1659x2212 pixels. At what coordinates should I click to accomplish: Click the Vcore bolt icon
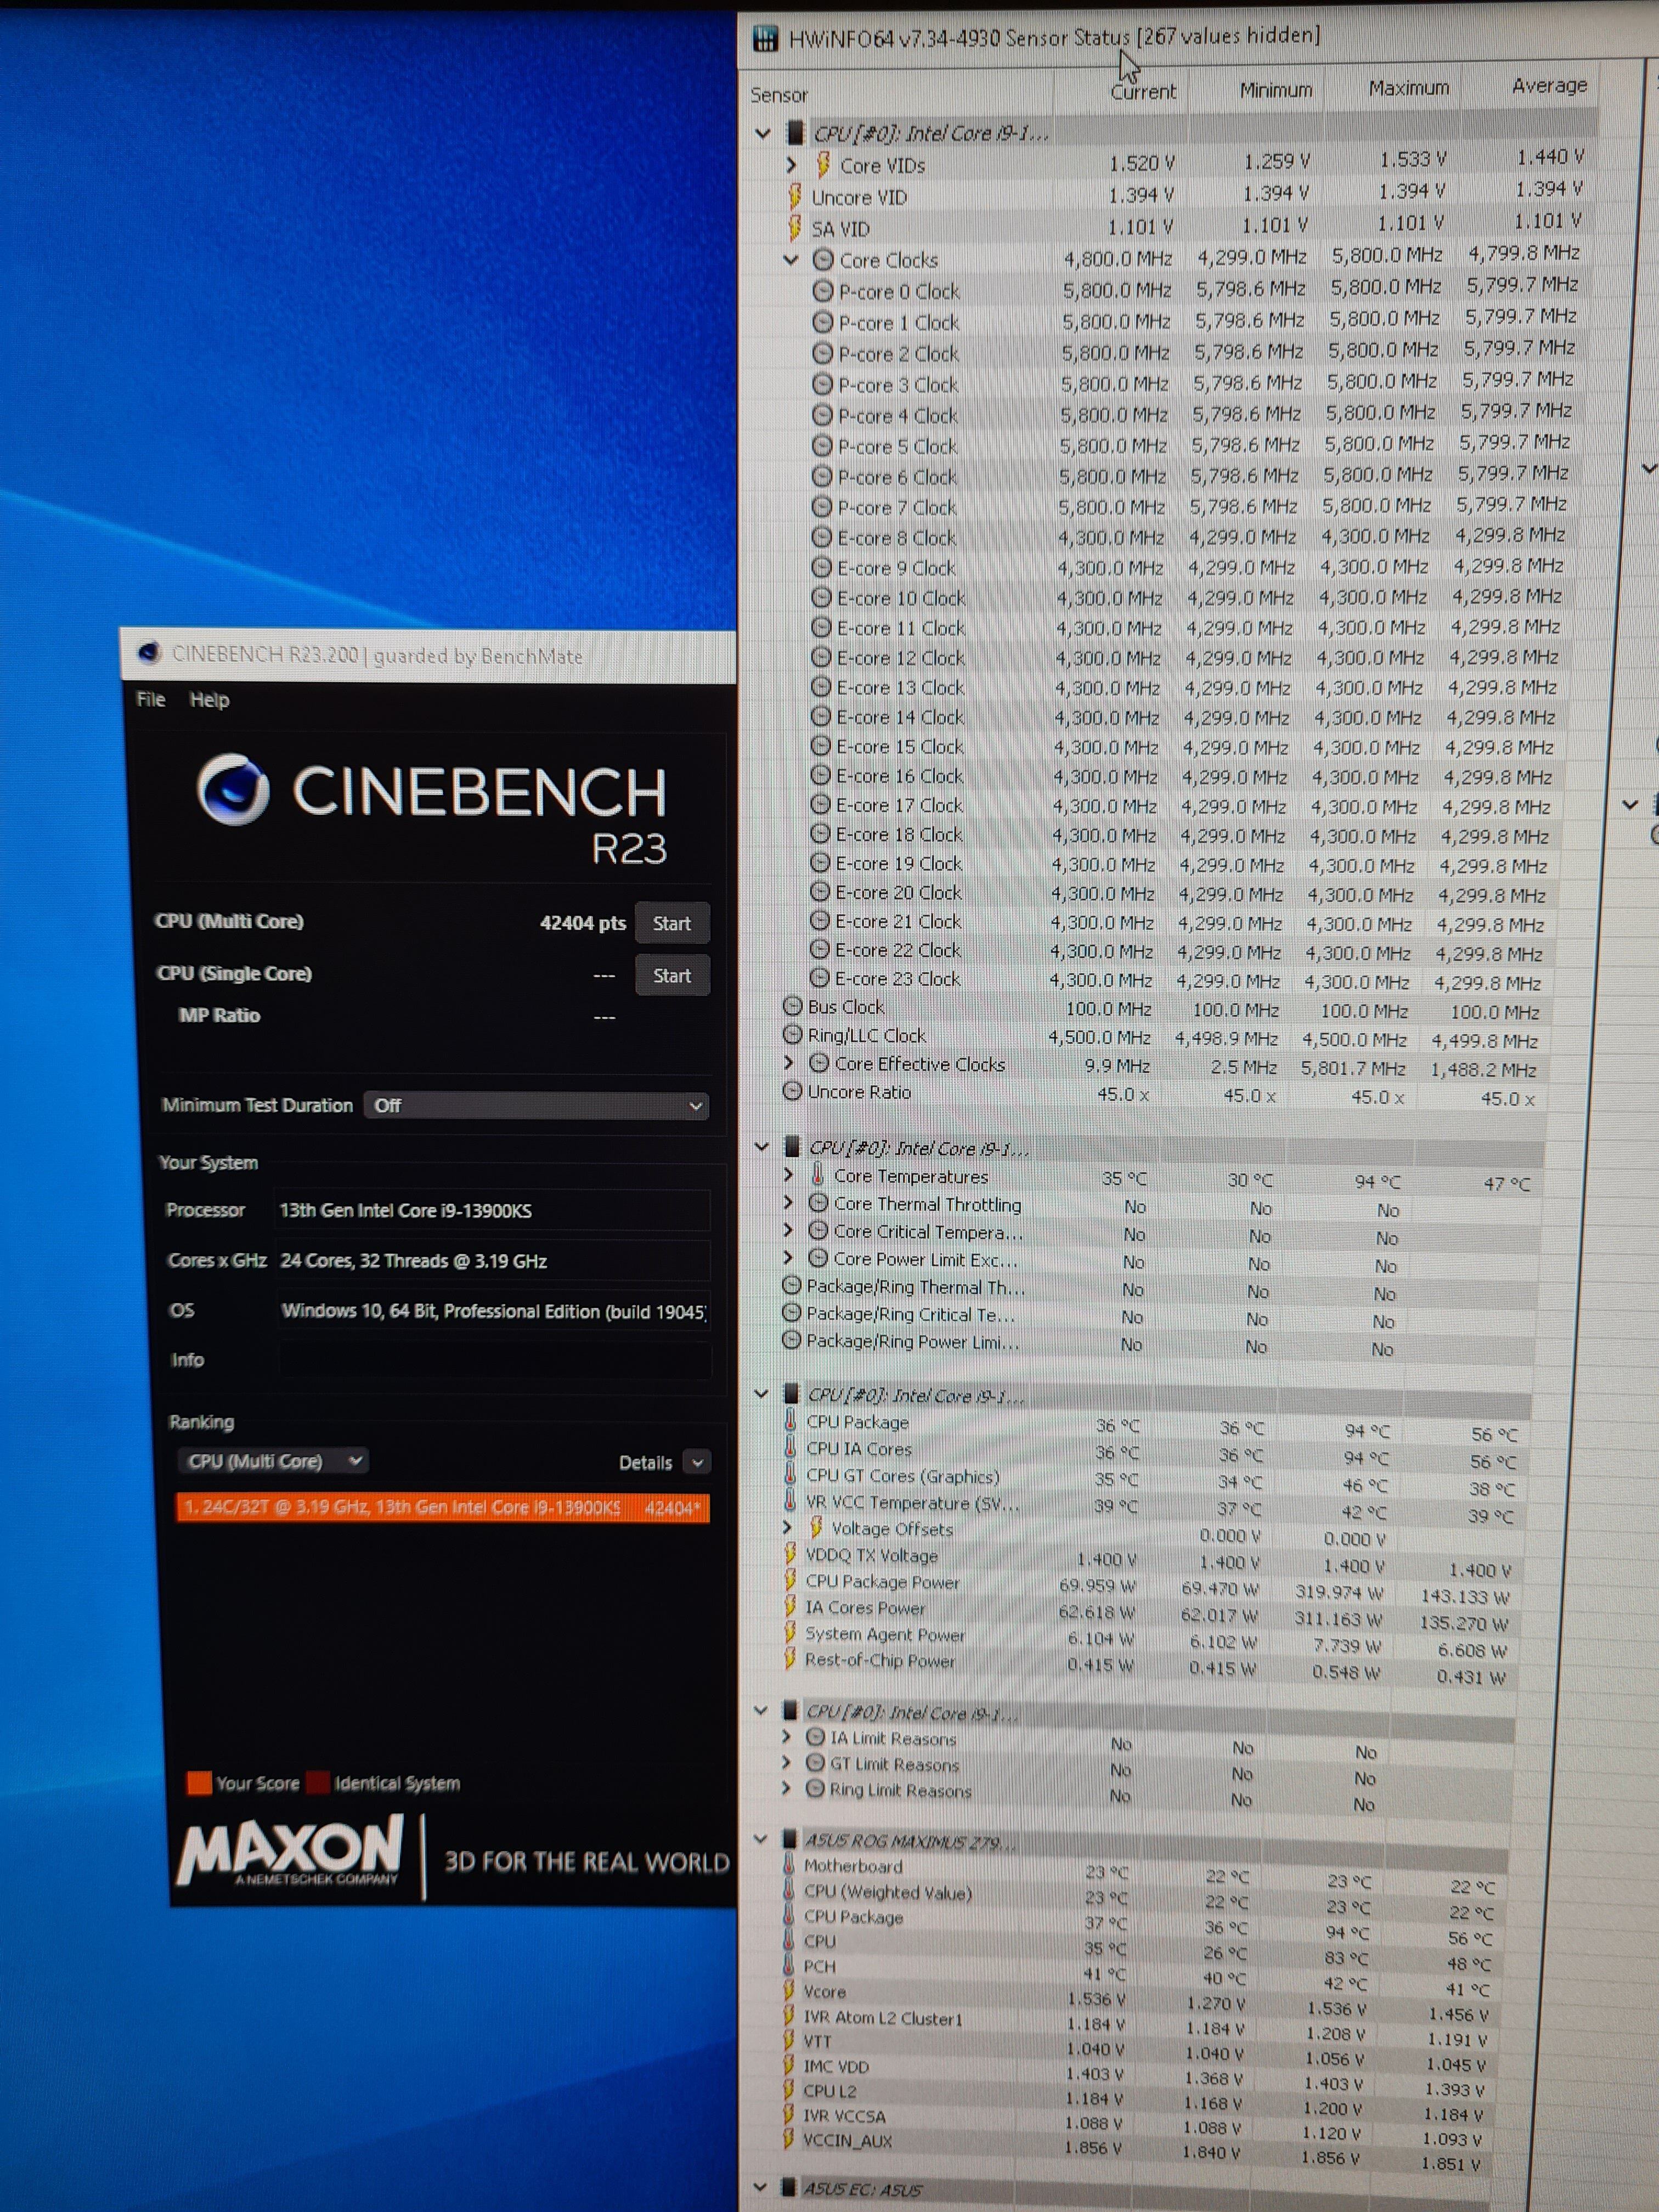pos(789,1990)
